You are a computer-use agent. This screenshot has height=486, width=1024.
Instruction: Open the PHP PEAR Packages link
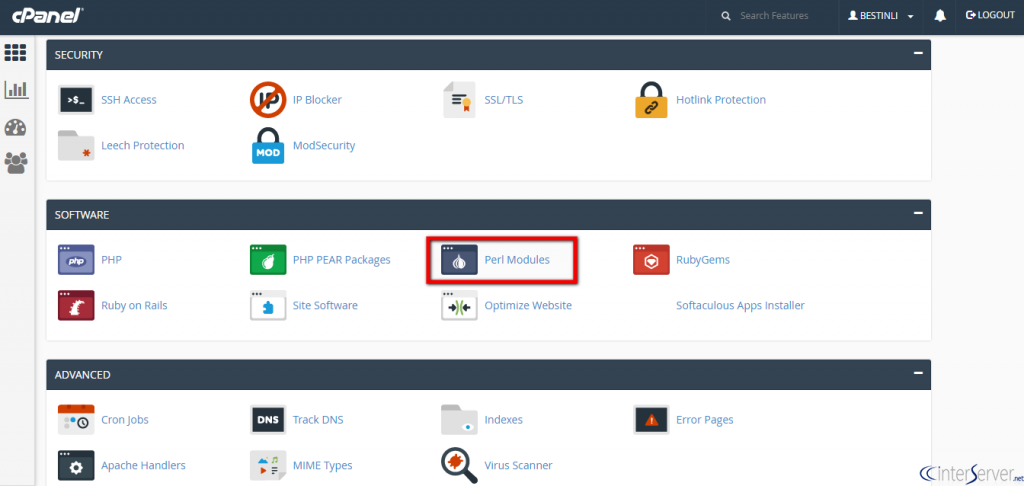pos(342,260)
